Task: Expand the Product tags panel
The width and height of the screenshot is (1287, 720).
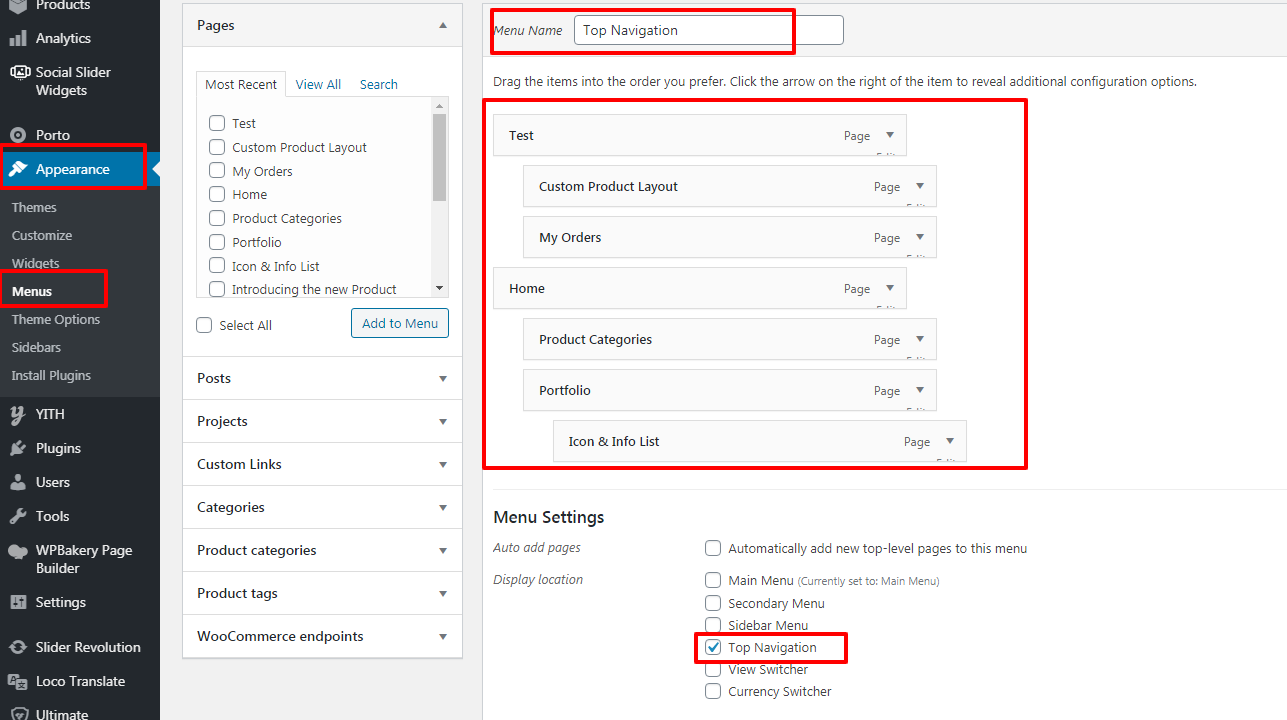Action: (443, 593)
